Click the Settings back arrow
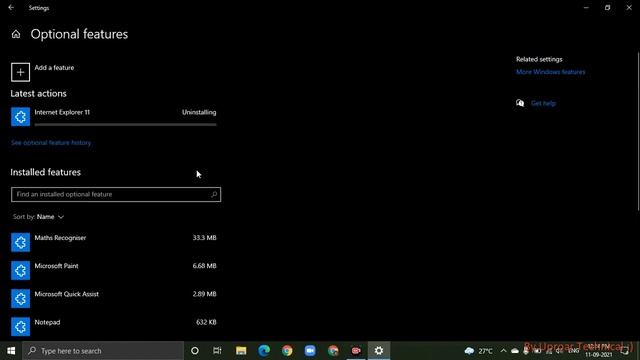The height and width of the screenshot is (360, 640). (x=11, y=7)
